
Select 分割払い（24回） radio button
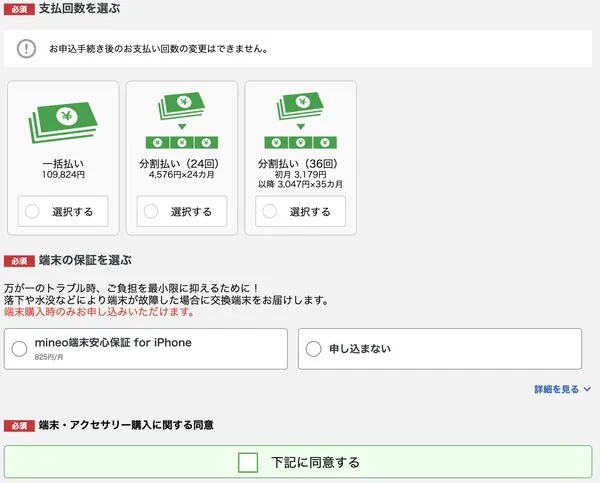click(151, 211)
